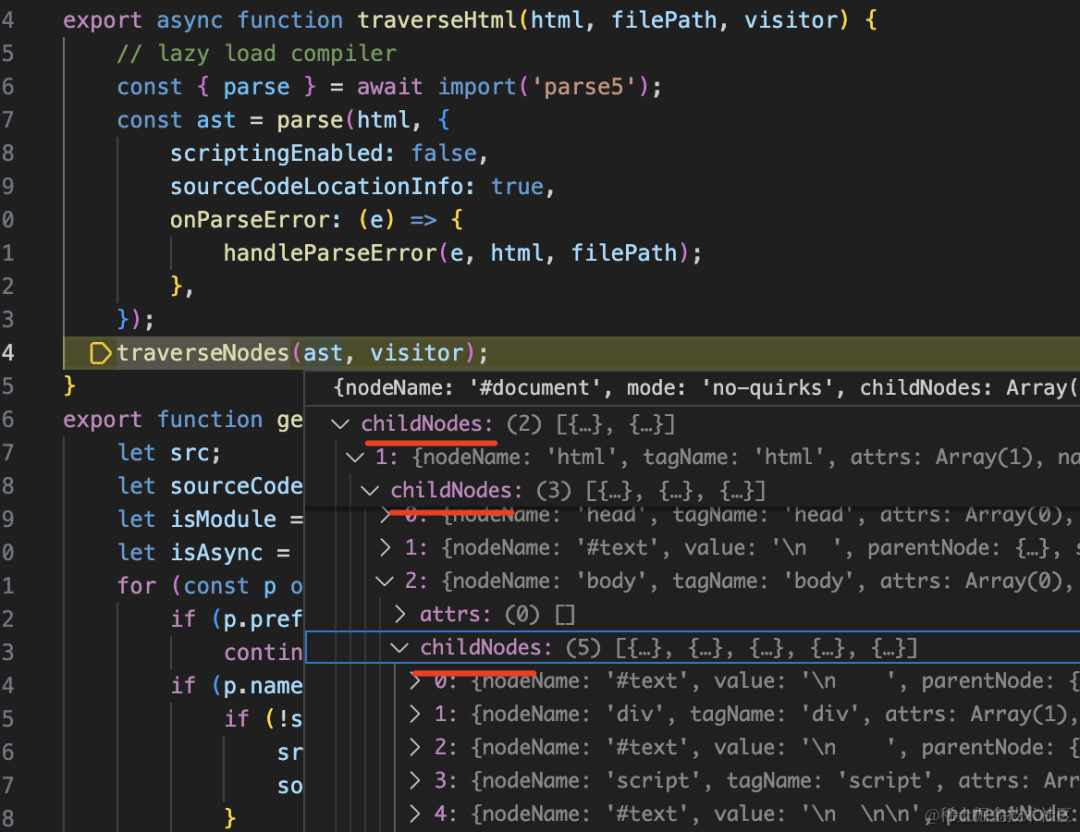Click the filePath parameter in function signature
Viewport: 1080px width, 832px height.
coord(664,20)
